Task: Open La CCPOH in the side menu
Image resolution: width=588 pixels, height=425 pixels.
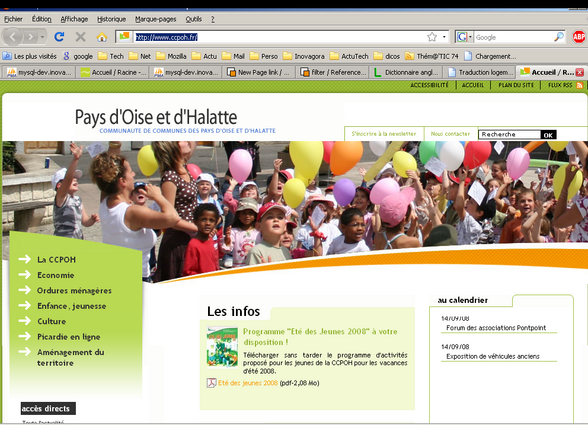Action: (56, 260)
